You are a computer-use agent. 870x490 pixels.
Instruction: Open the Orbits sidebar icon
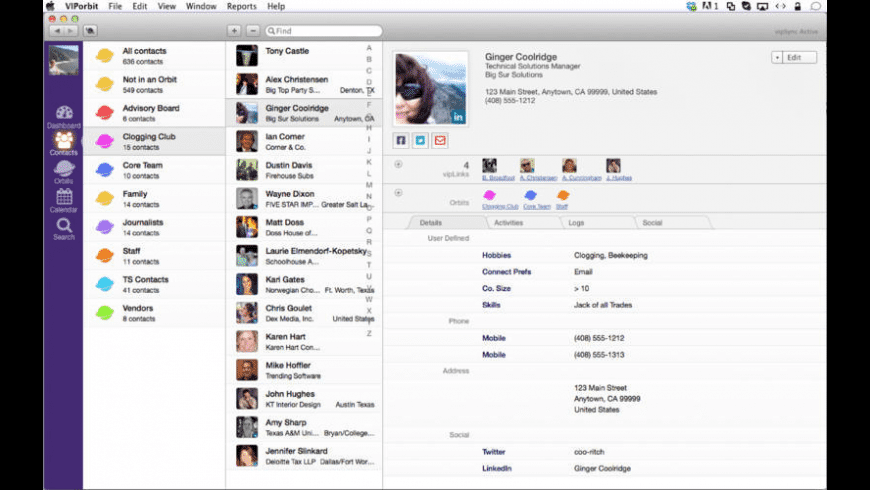click(x=64, y=172)
